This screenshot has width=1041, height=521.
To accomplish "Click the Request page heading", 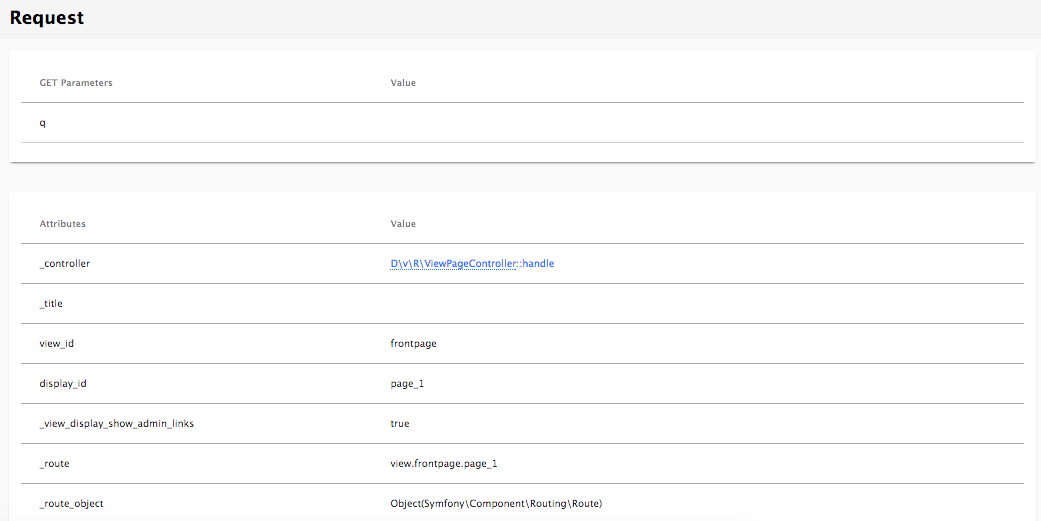I will (47, 18).
